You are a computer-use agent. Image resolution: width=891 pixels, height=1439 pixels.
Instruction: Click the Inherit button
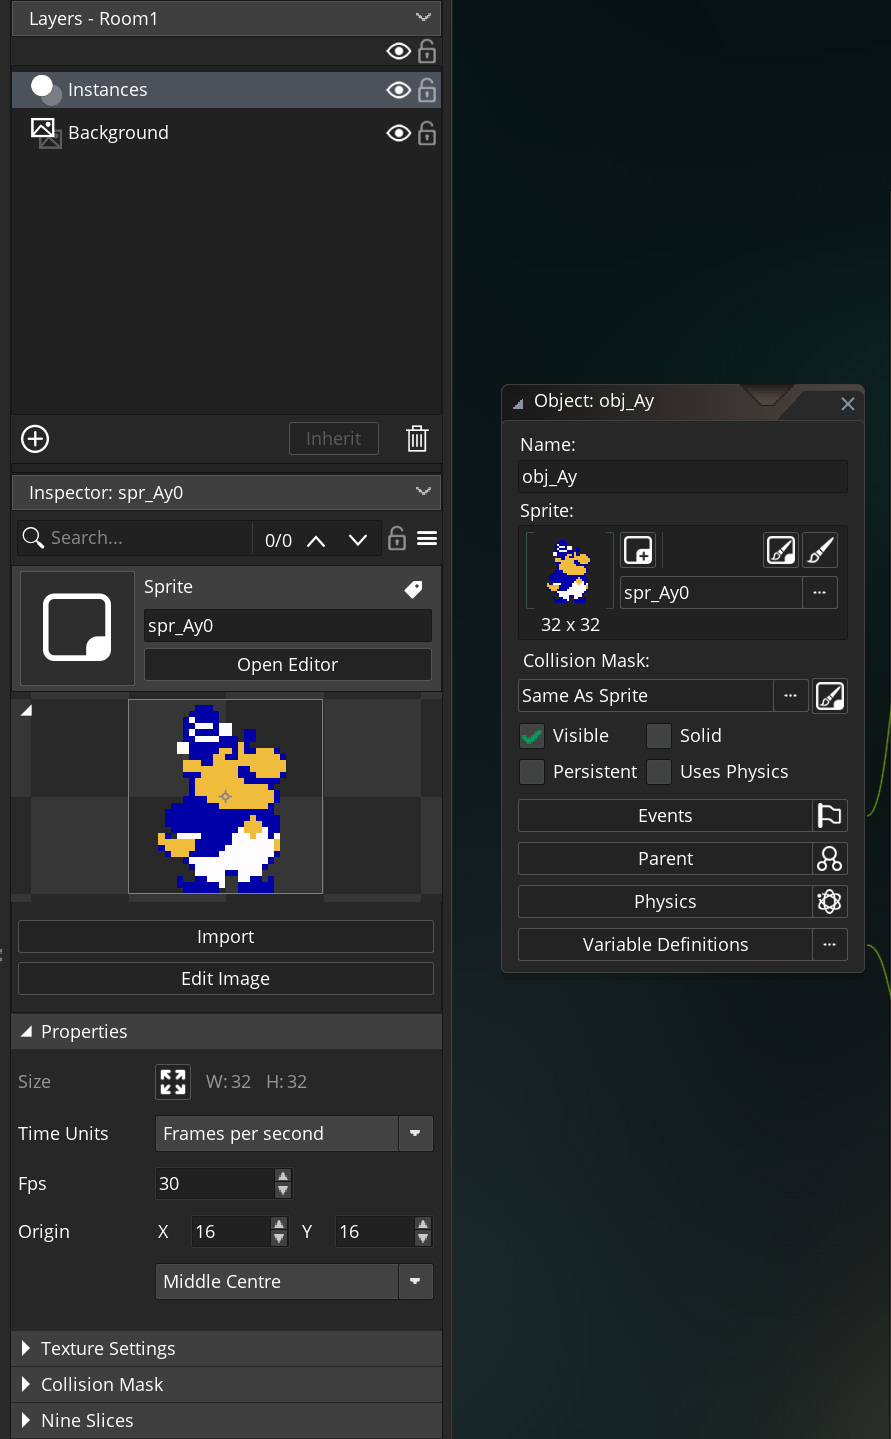[334, 438]
